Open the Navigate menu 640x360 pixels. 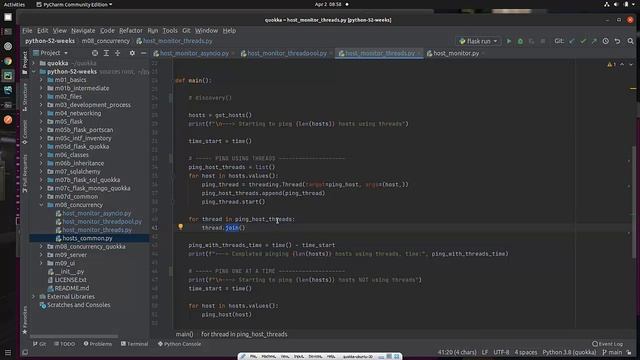point(83,31)
